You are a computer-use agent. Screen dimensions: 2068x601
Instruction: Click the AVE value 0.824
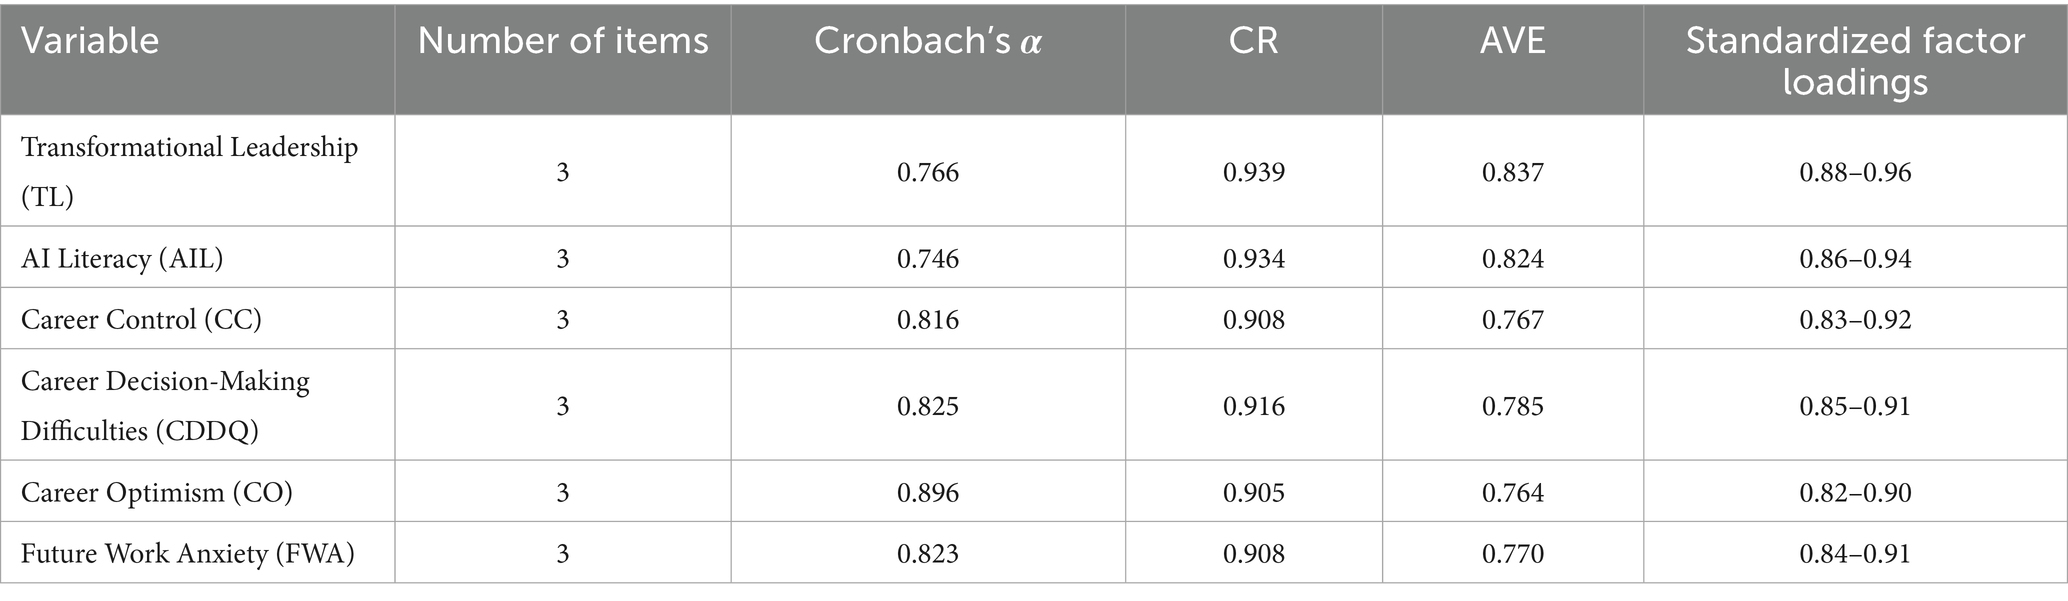point(1513,260)
